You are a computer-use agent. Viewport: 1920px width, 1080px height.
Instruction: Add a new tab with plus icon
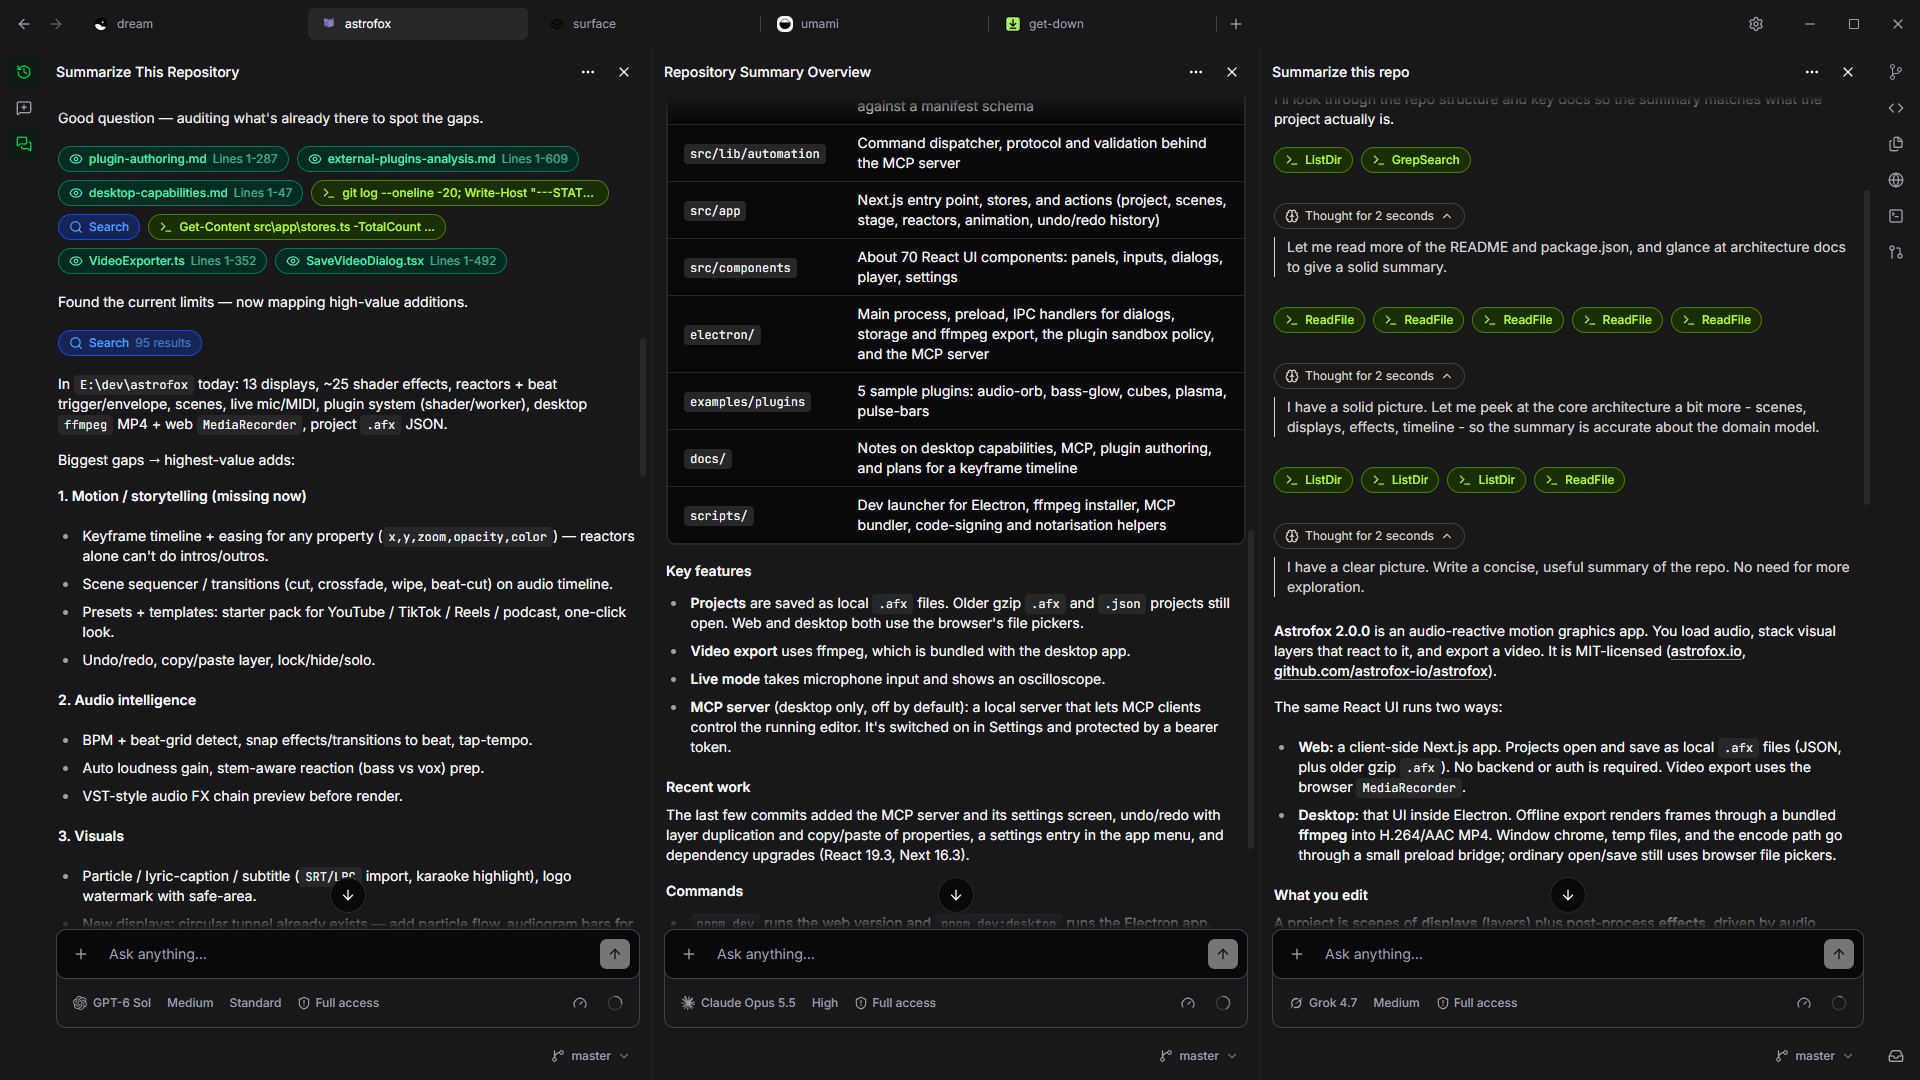(x=1236, y=24)
